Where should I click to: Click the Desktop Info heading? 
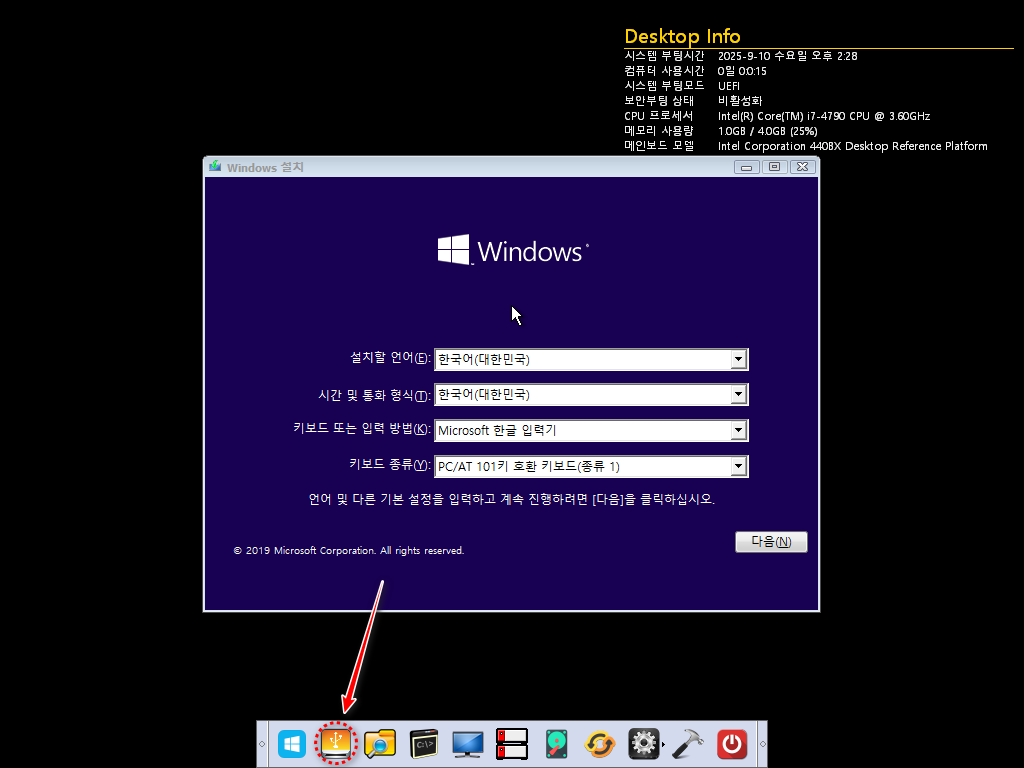682,36
